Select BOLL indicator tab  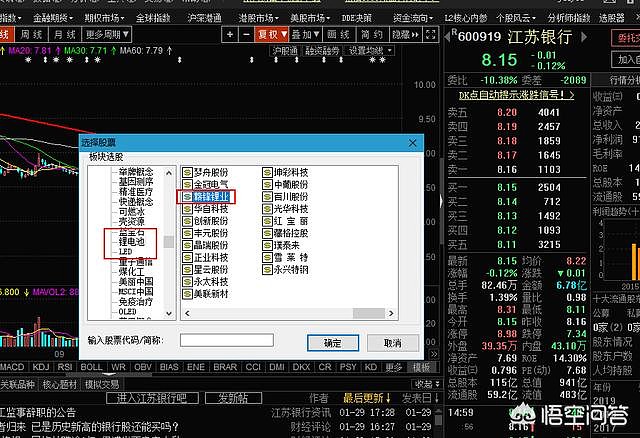pos(91,367)
